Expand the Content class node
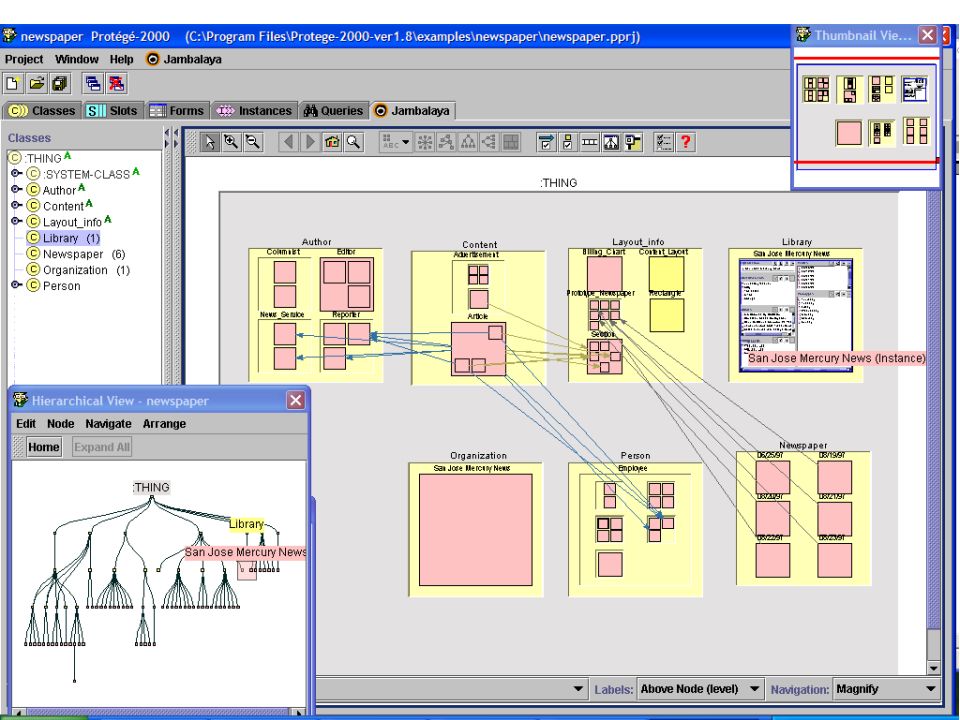The width and height of the screenshot is (960, 720). coord(17,206)
